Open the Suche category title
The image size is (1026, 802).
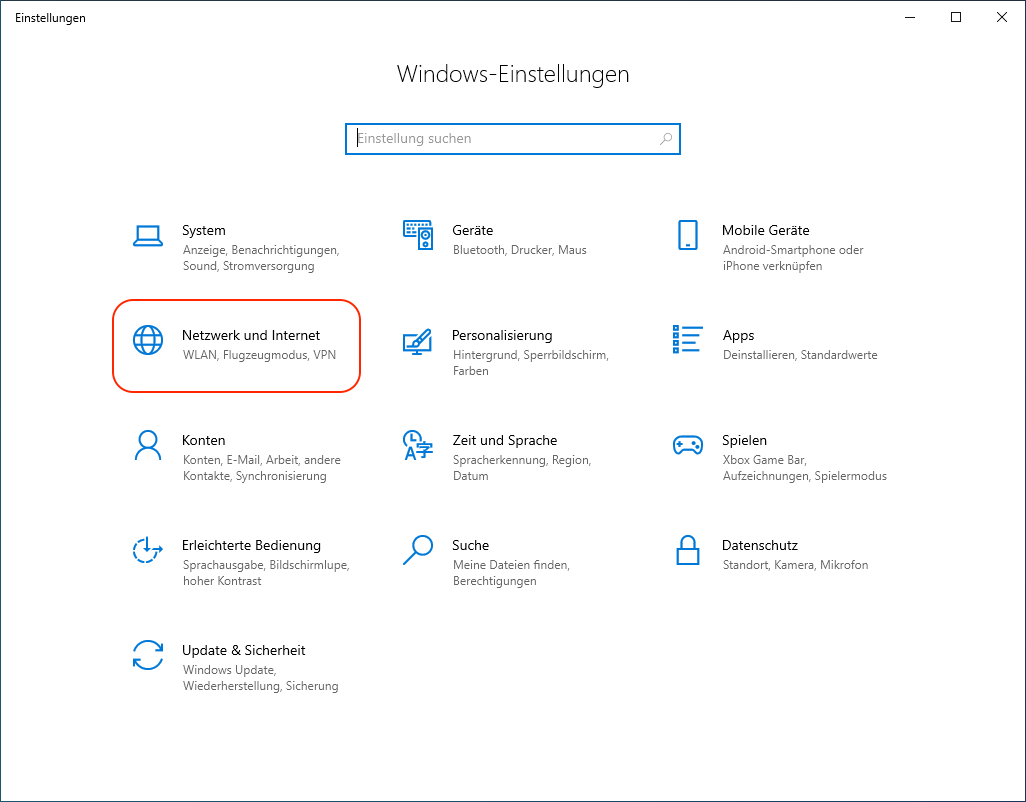470,545
